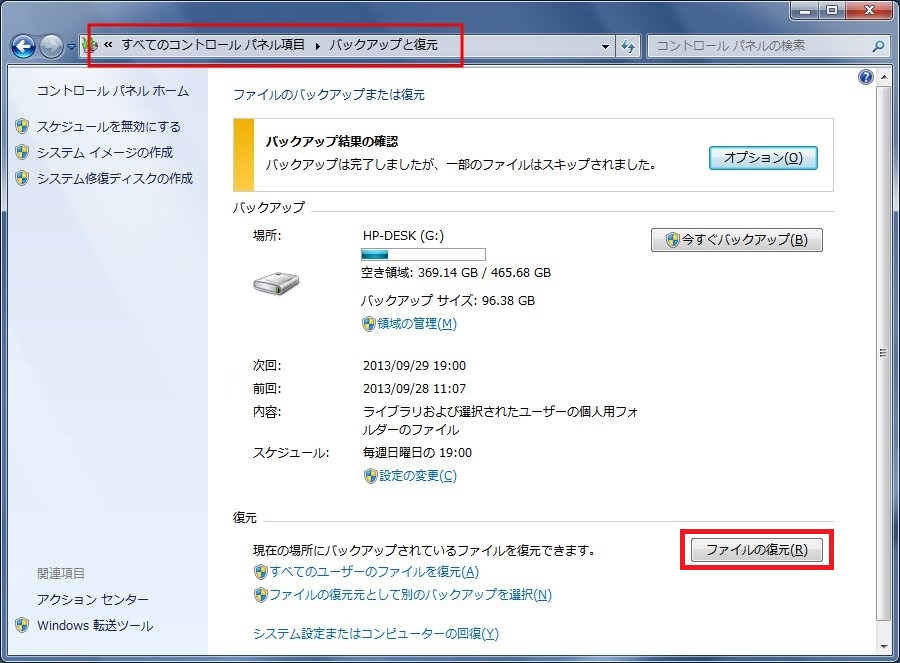Click the refresh icon beside address bar
Viewport: 900px width, 663px height.
pyautogui.click(x=629, y=46)
